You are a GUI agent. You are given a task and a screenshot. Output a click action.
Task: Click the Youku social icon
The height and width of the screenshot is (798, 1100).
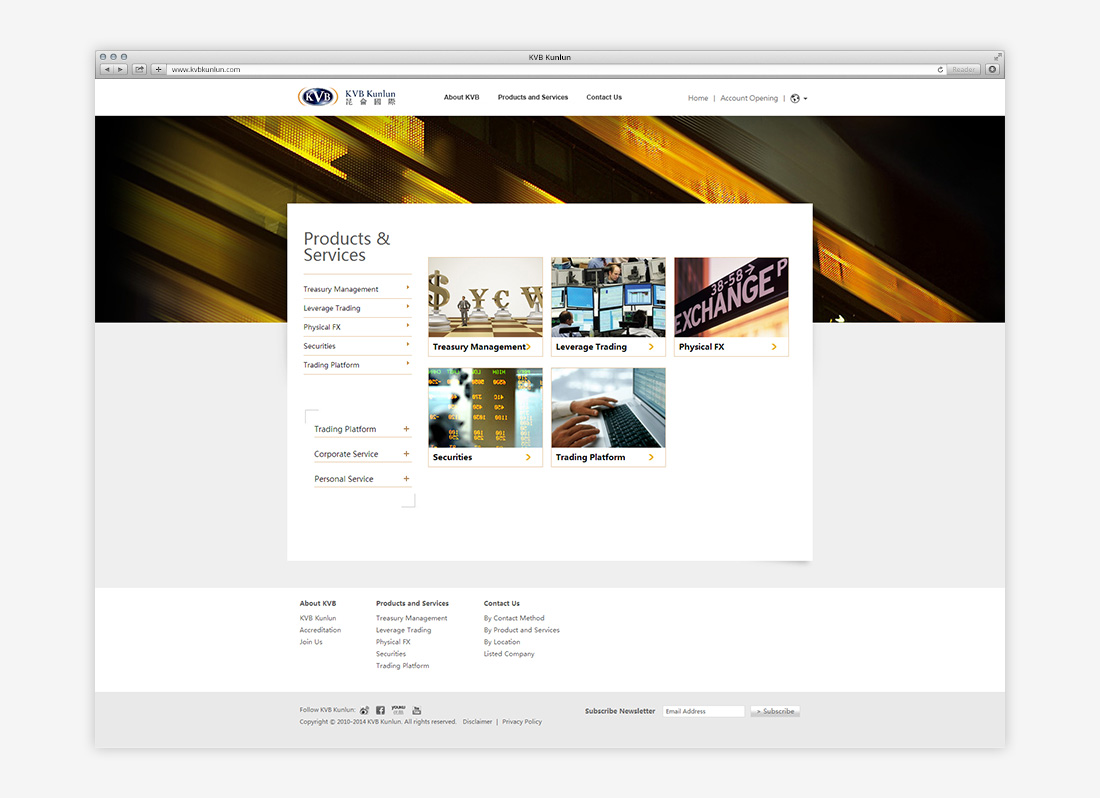click(398, 709)
